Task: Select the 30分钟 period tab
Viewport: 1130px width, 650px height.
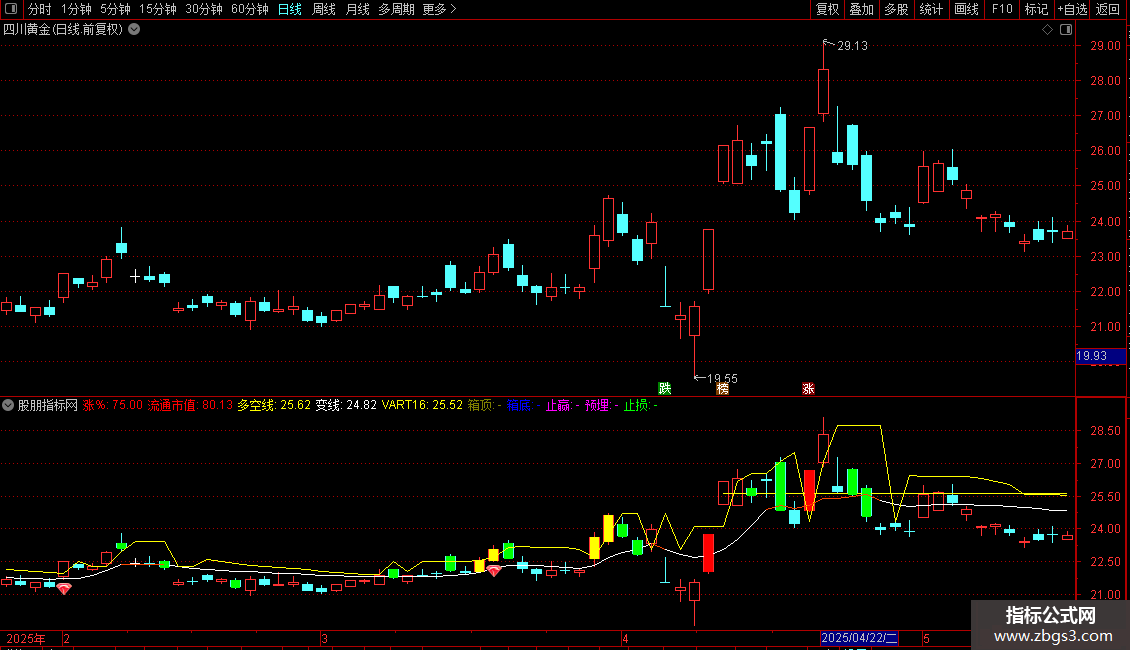Action: [204, 9]
